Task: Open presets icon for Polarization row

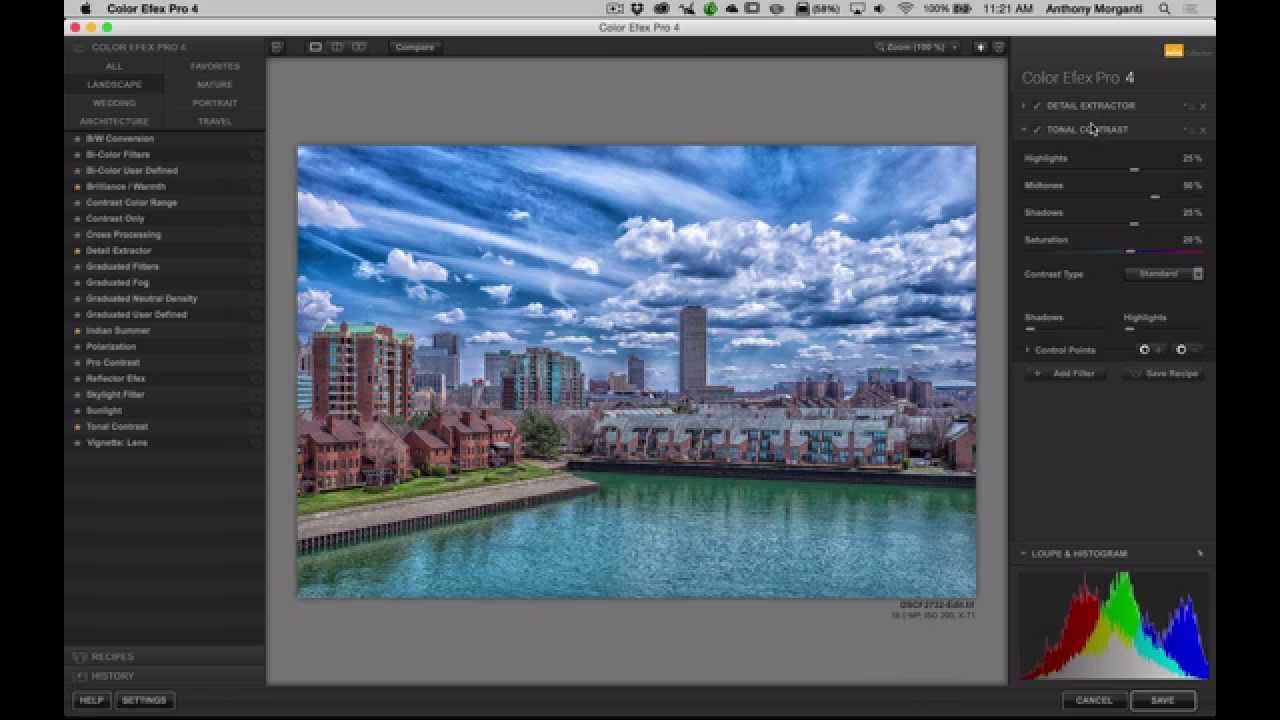Action: click(255, 347)
